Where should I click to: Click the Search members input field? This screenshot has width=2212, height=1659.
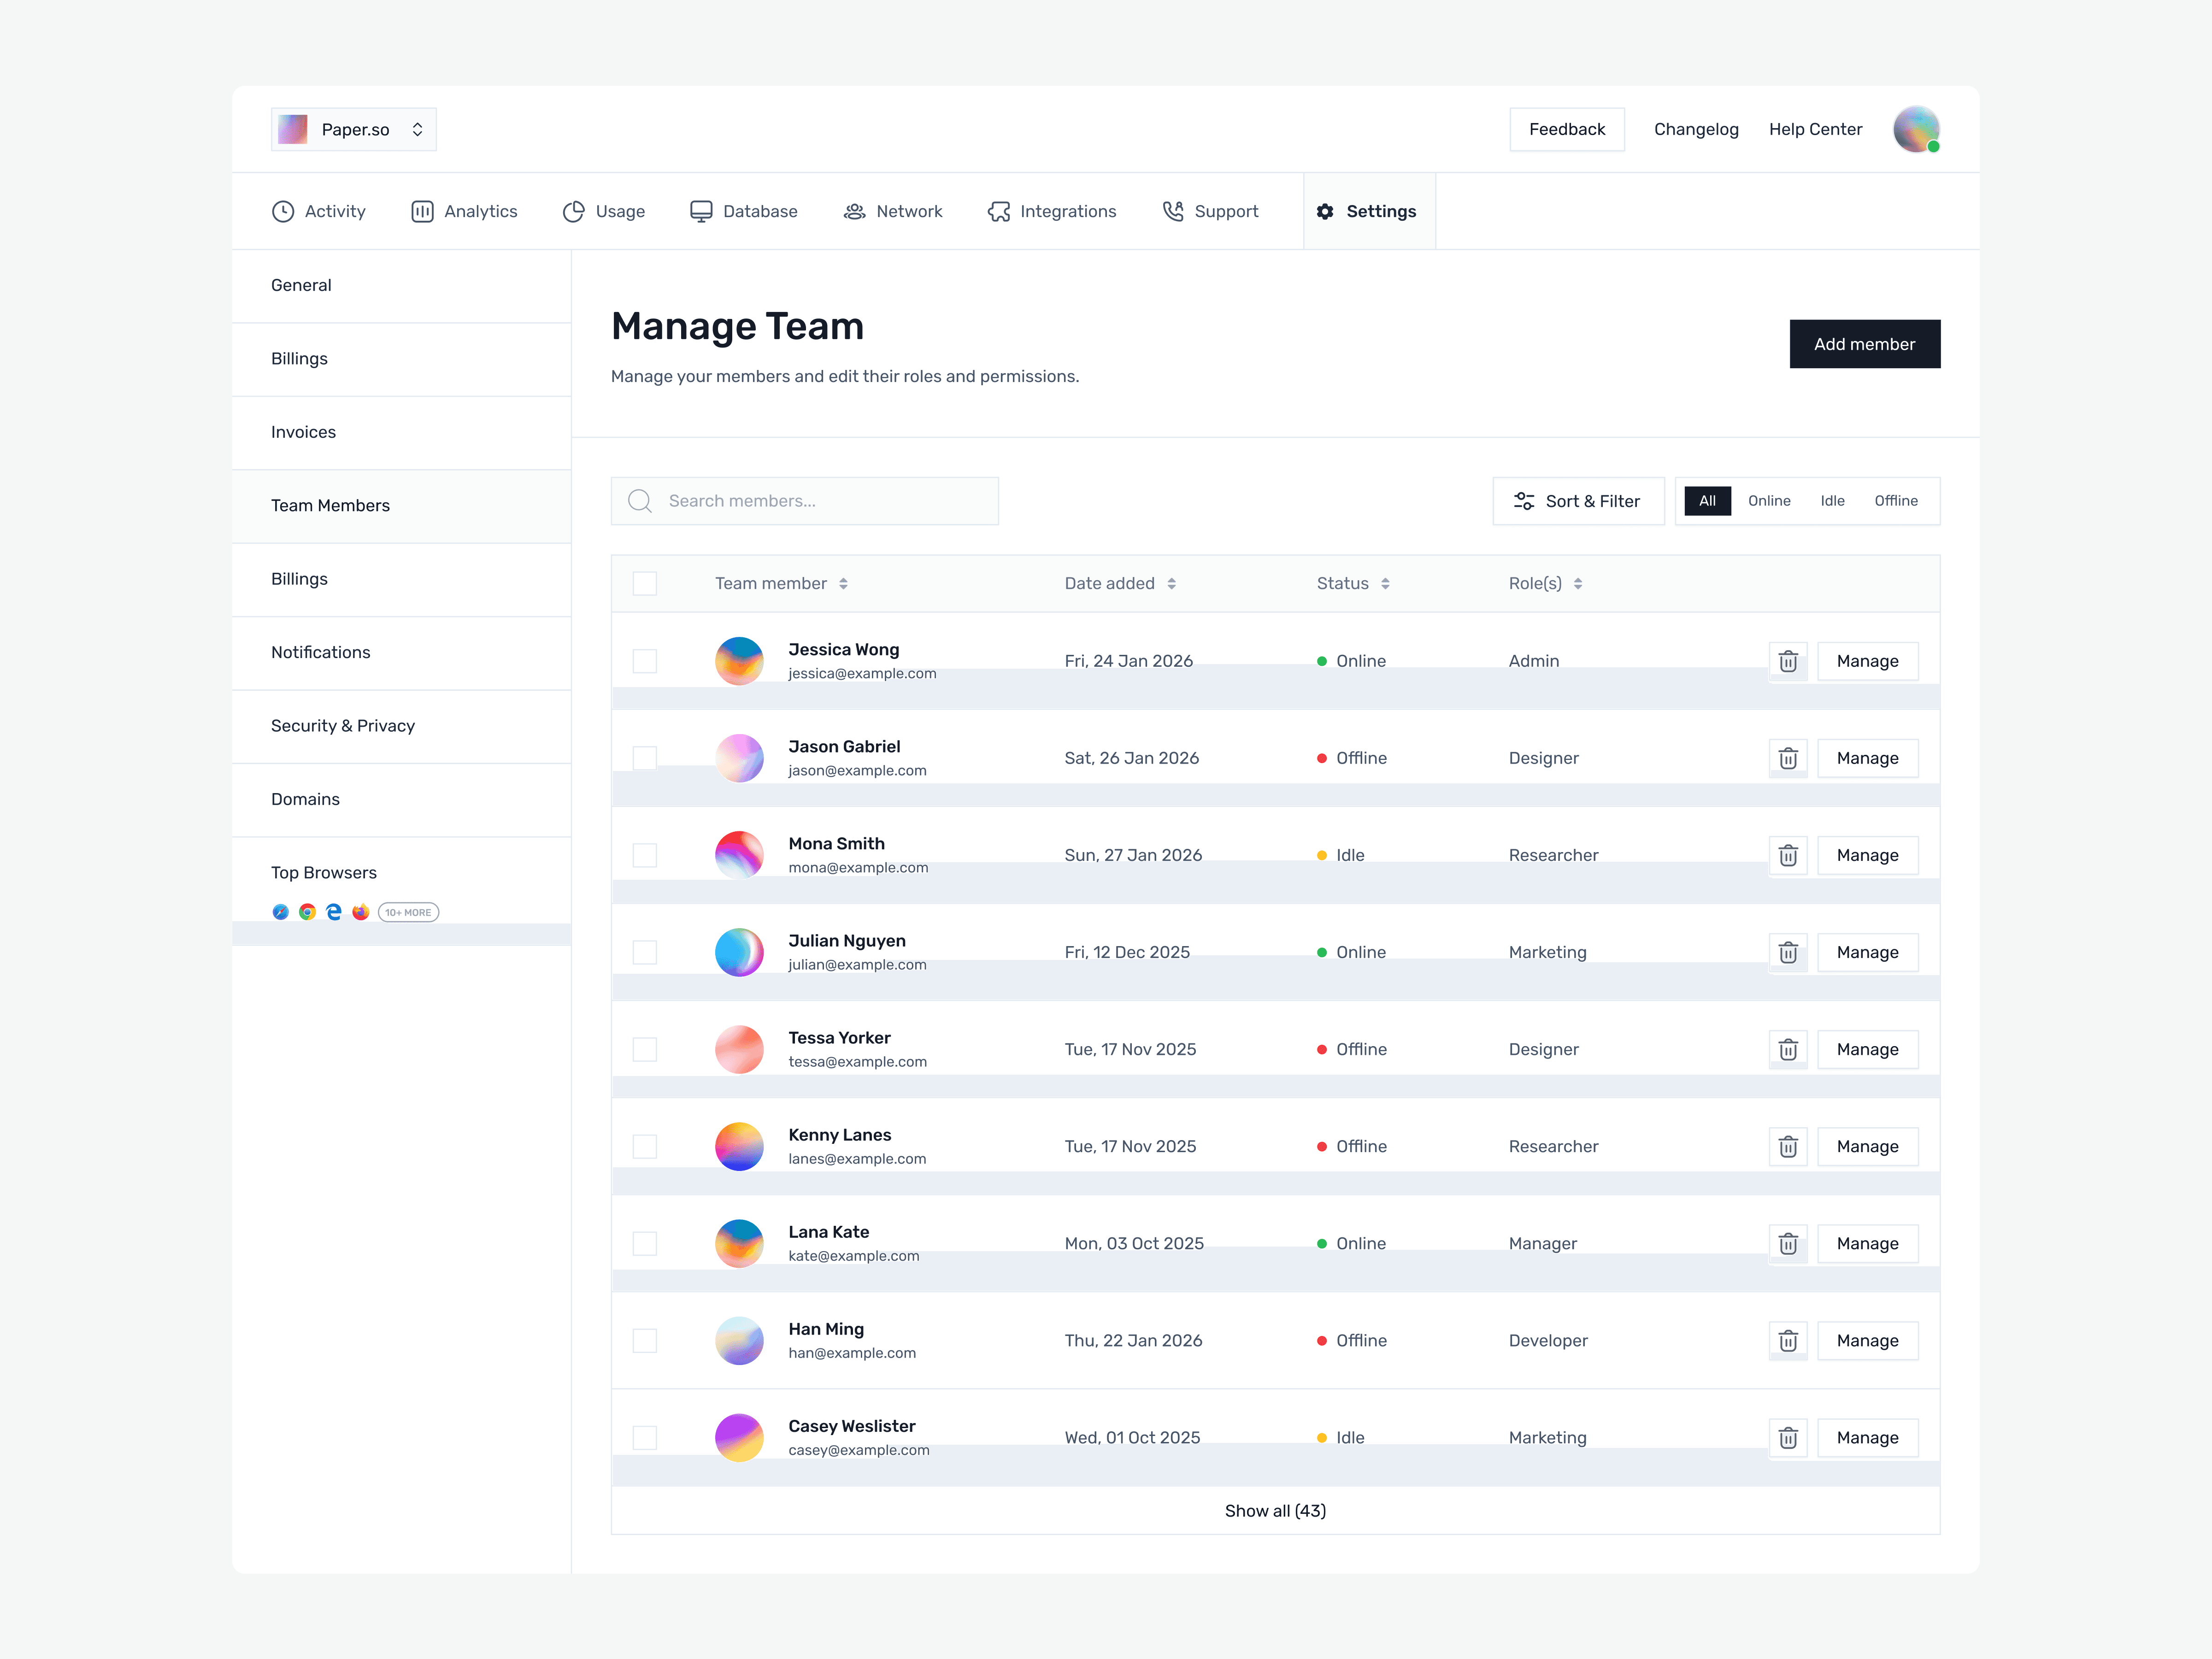click(805, 501)
